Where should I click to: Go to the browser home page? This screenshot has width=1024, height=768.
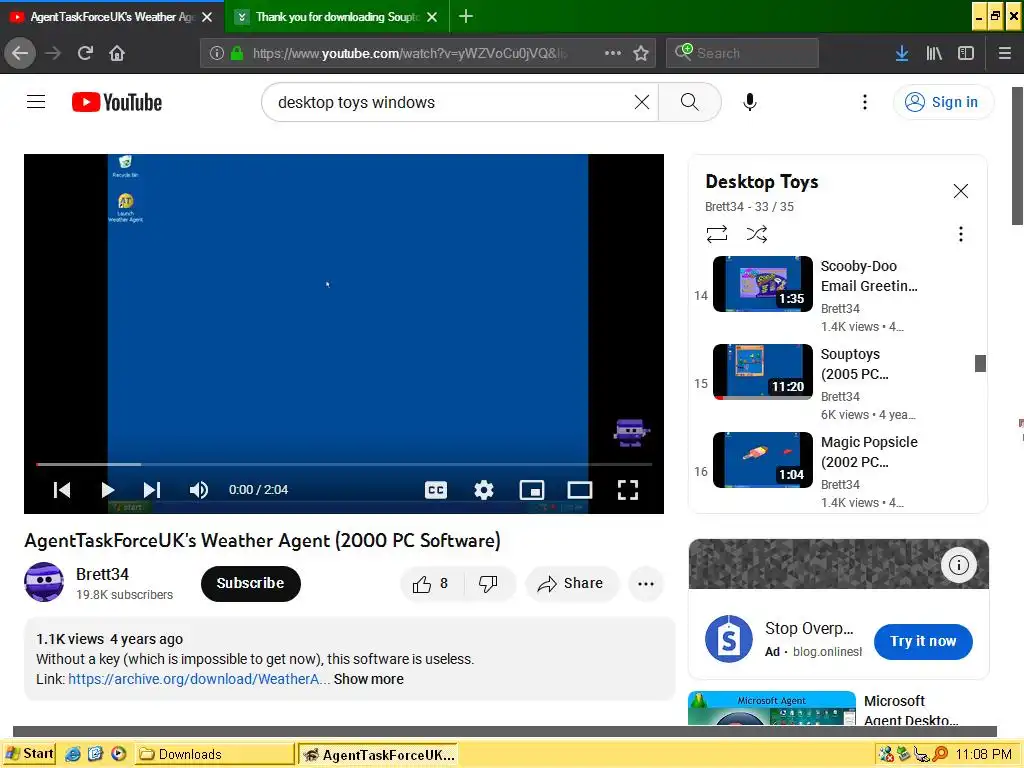pyautogui.click(x=117, y=53)
